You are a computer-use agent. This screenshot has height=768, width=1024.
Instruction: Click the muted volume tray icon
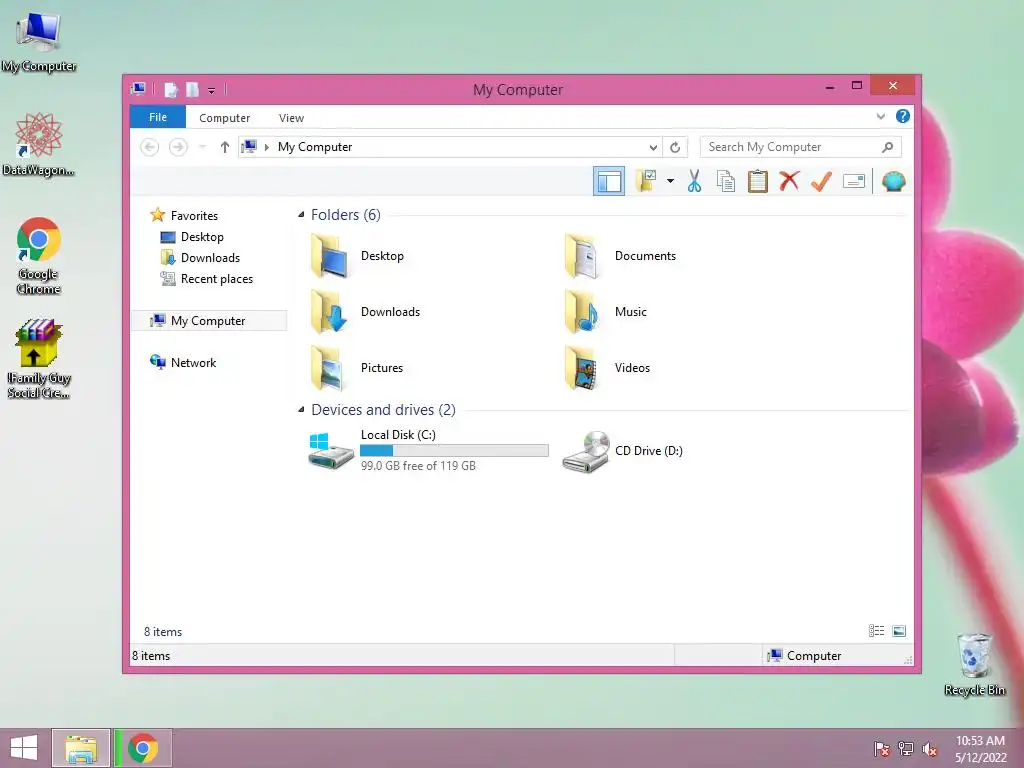pos(929,749)
